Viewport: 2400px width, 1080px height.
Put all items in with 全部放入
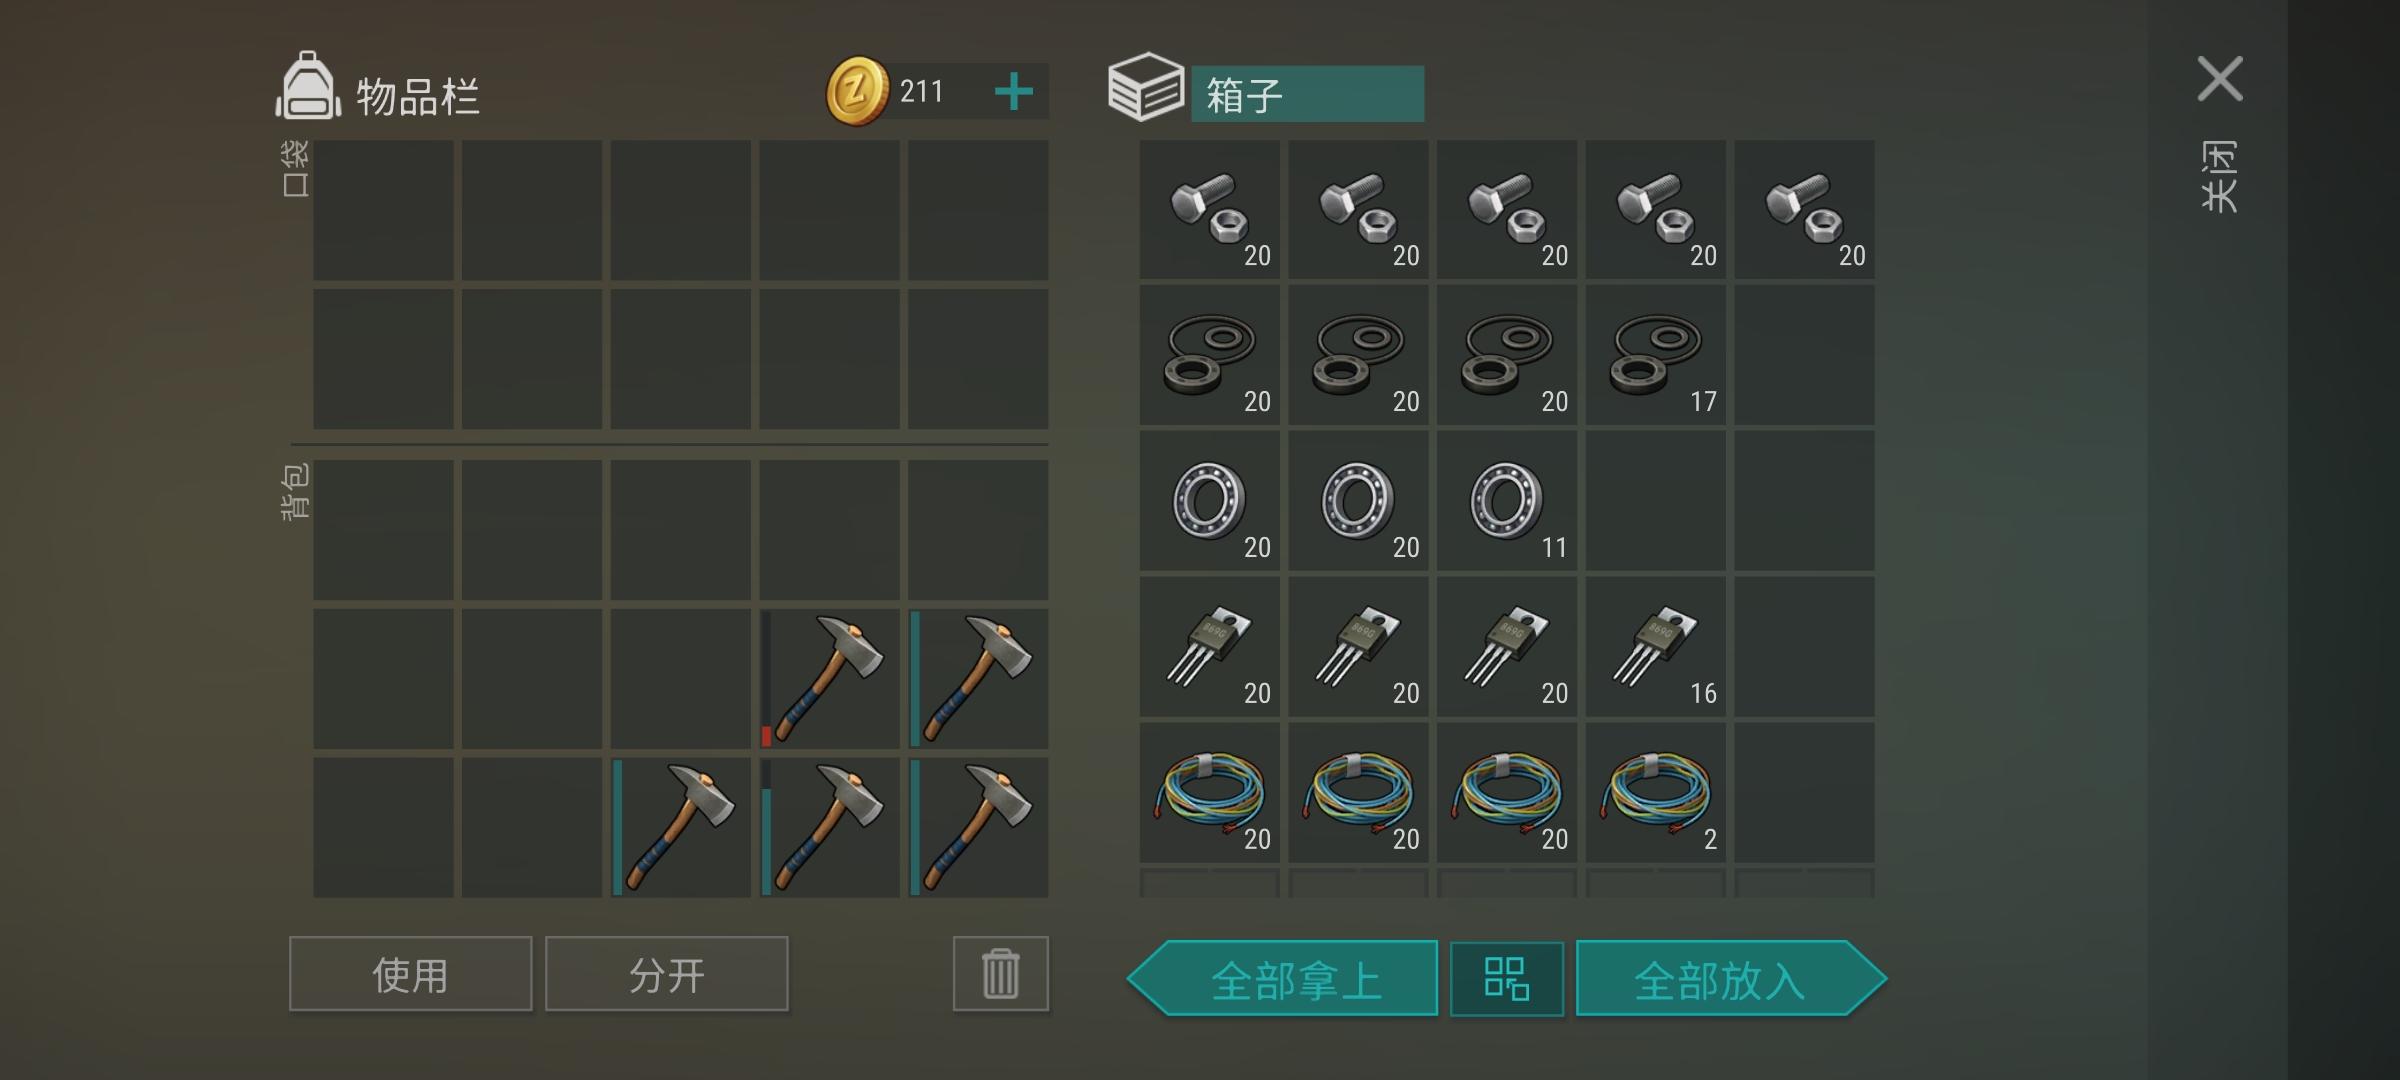pos(1731,979)
